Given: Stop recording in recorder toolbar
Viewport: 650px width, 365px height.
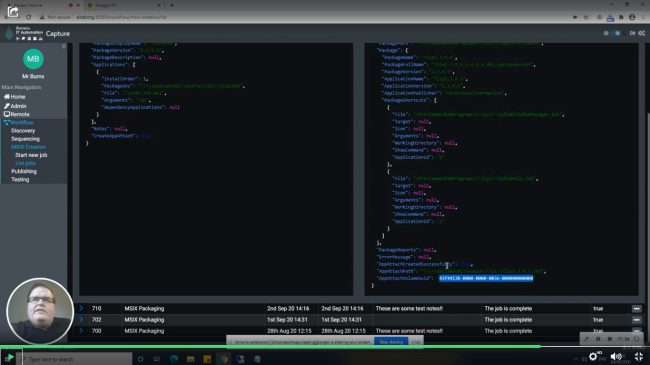Looking at the screenshot, I should click(x=609, y=339).
